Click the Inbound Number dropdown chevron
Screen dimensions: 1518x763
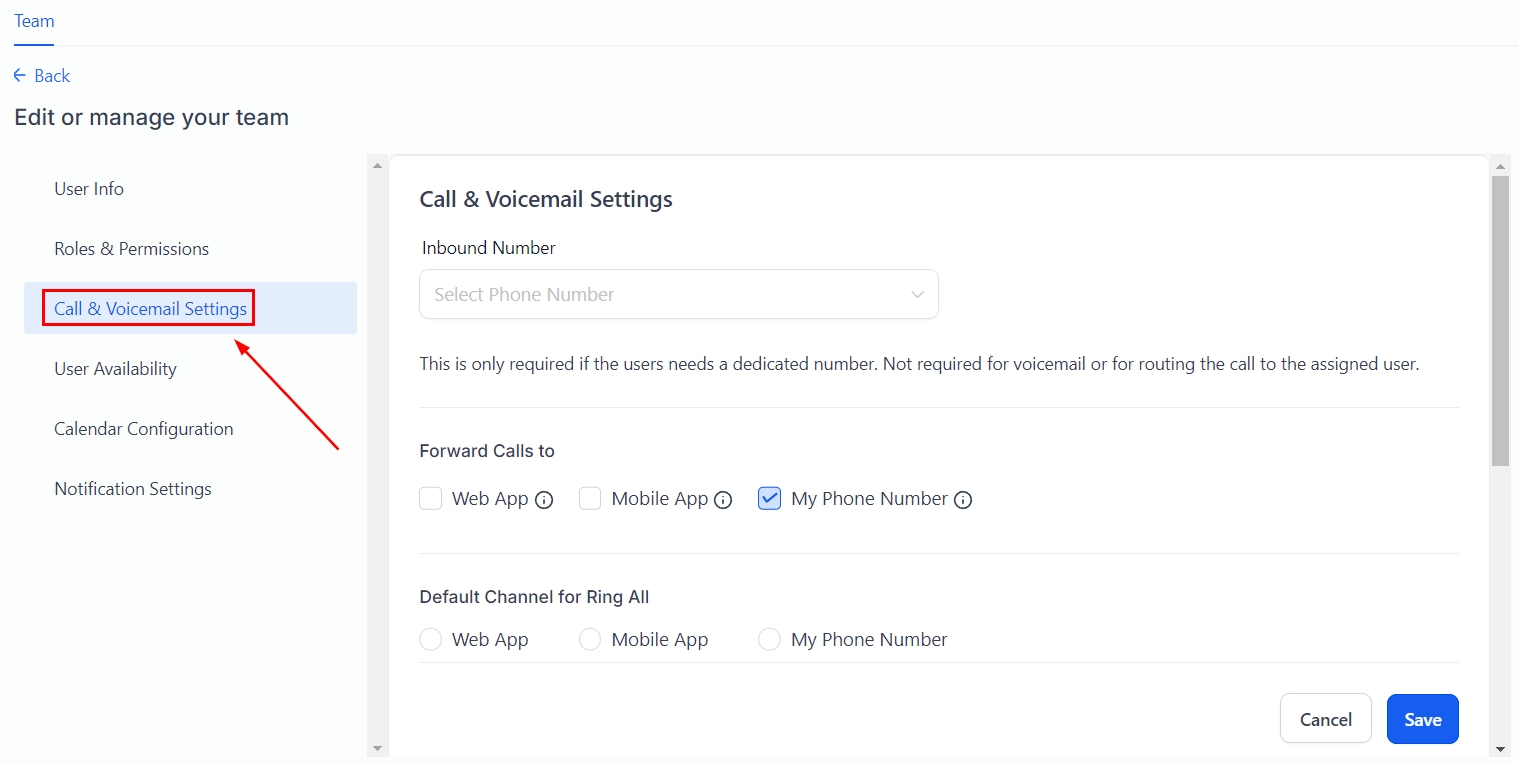click(917, 294)
